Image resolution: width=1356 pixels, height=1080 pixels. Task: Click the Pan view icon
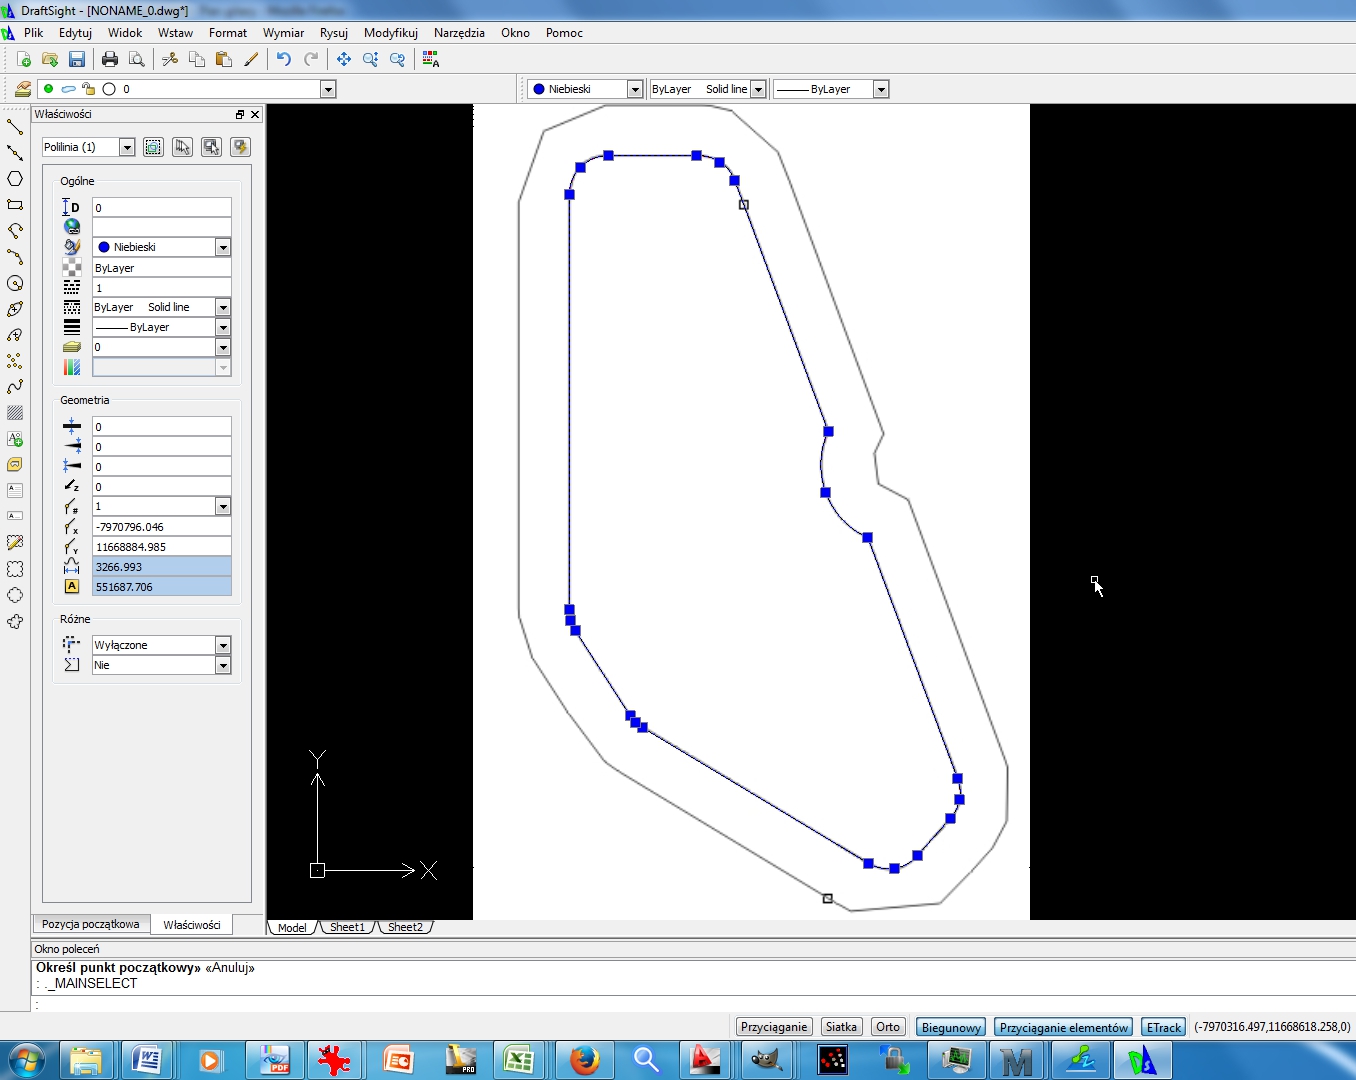pyautogui.click(x=343, y=60)
